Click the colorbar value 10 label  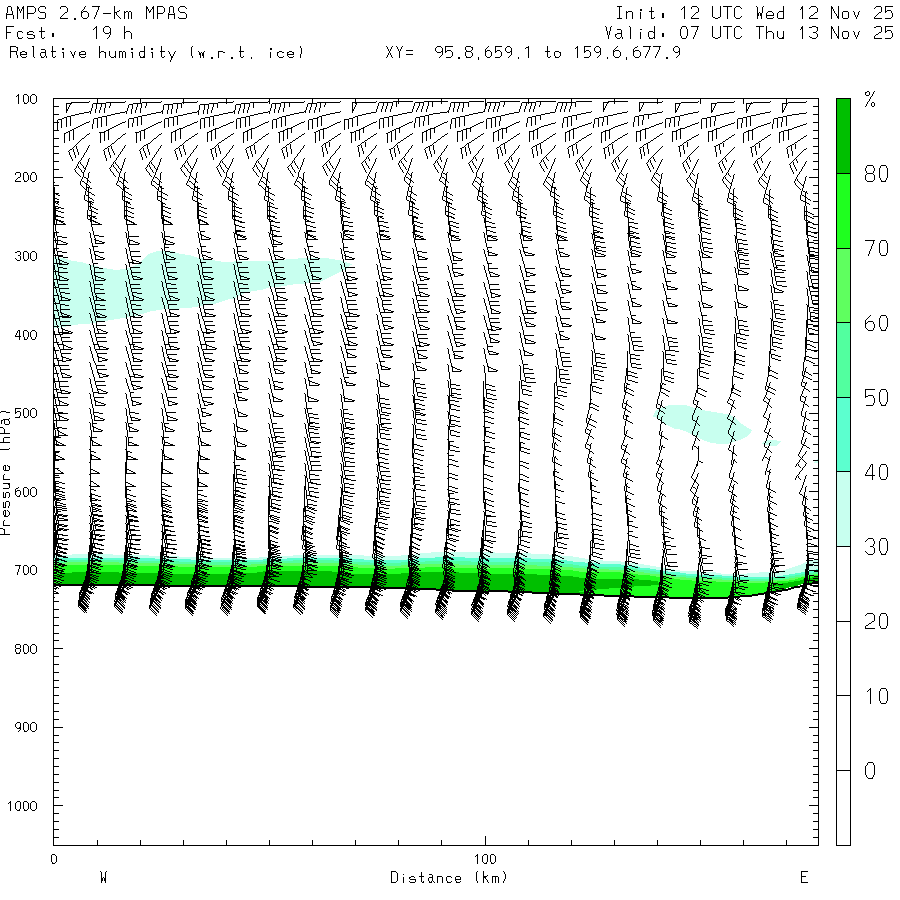click(x=876, y=696)
